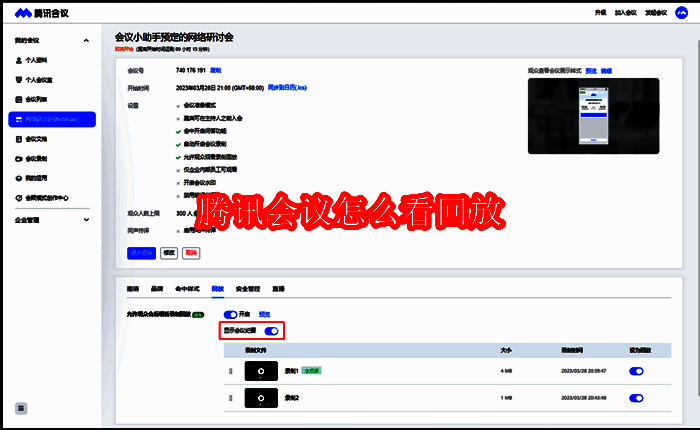
Task: Open the audience display style preview image
Action: pos(593,116)
